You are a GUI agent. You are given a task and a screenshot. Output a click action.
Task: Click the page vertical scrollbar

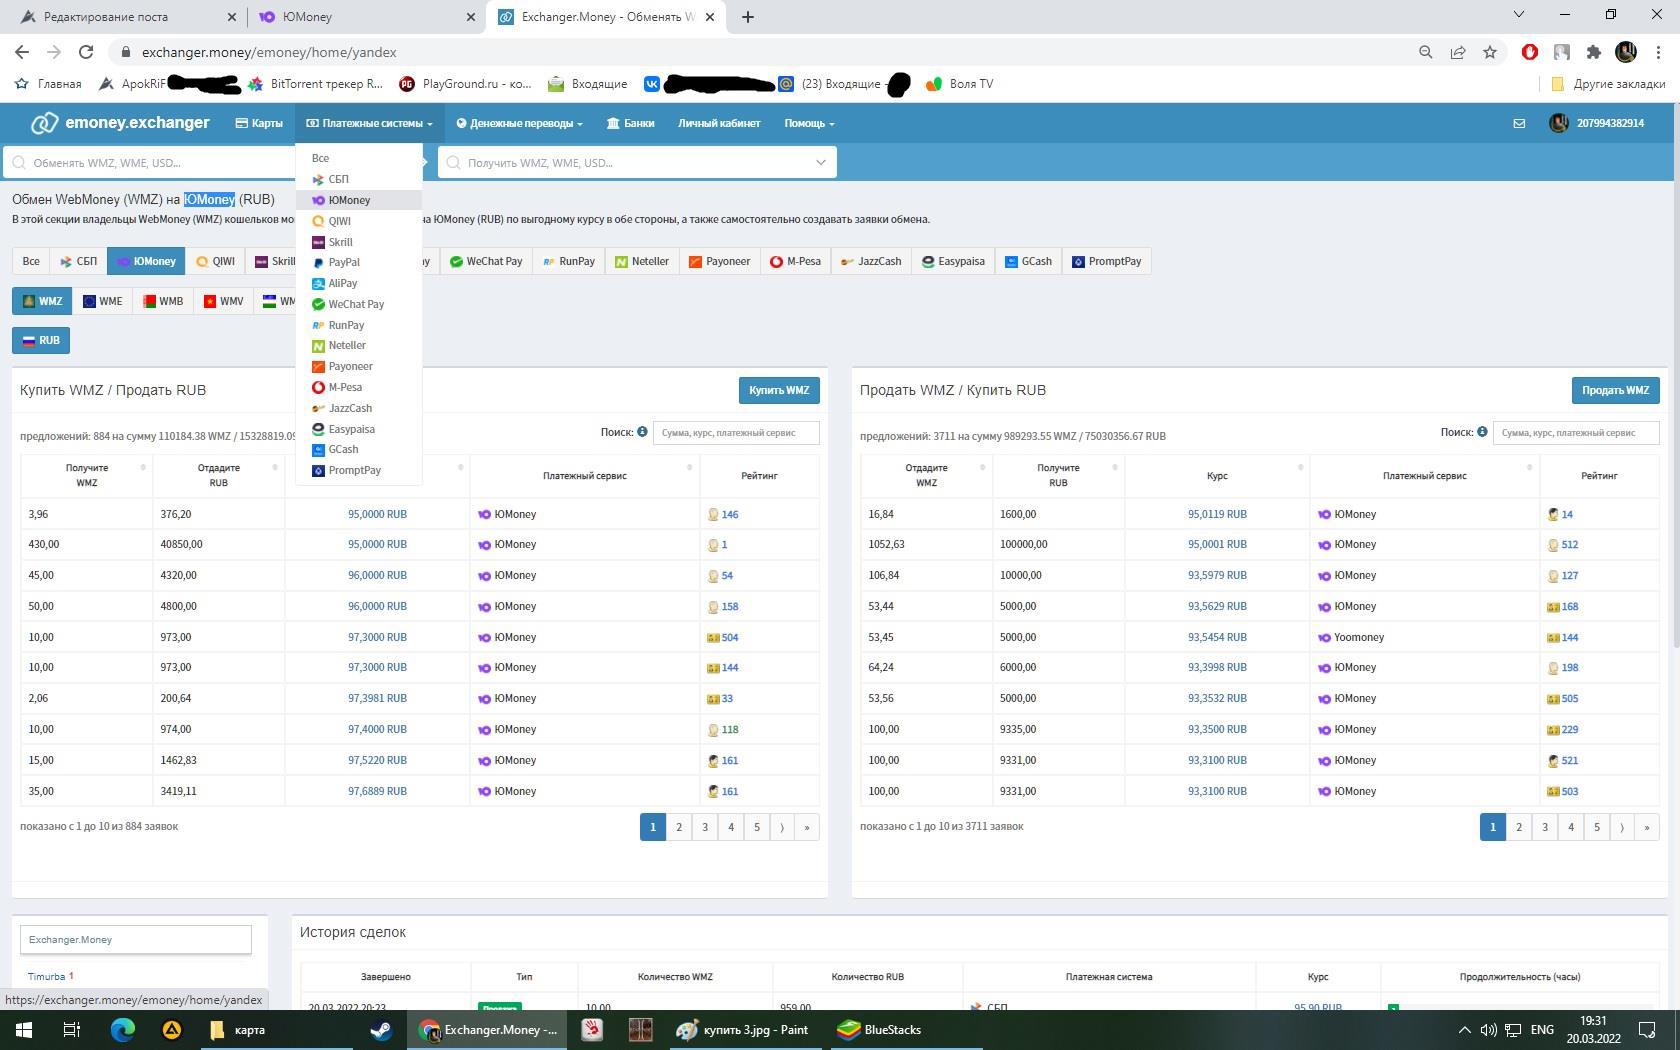coord(1674,400)
